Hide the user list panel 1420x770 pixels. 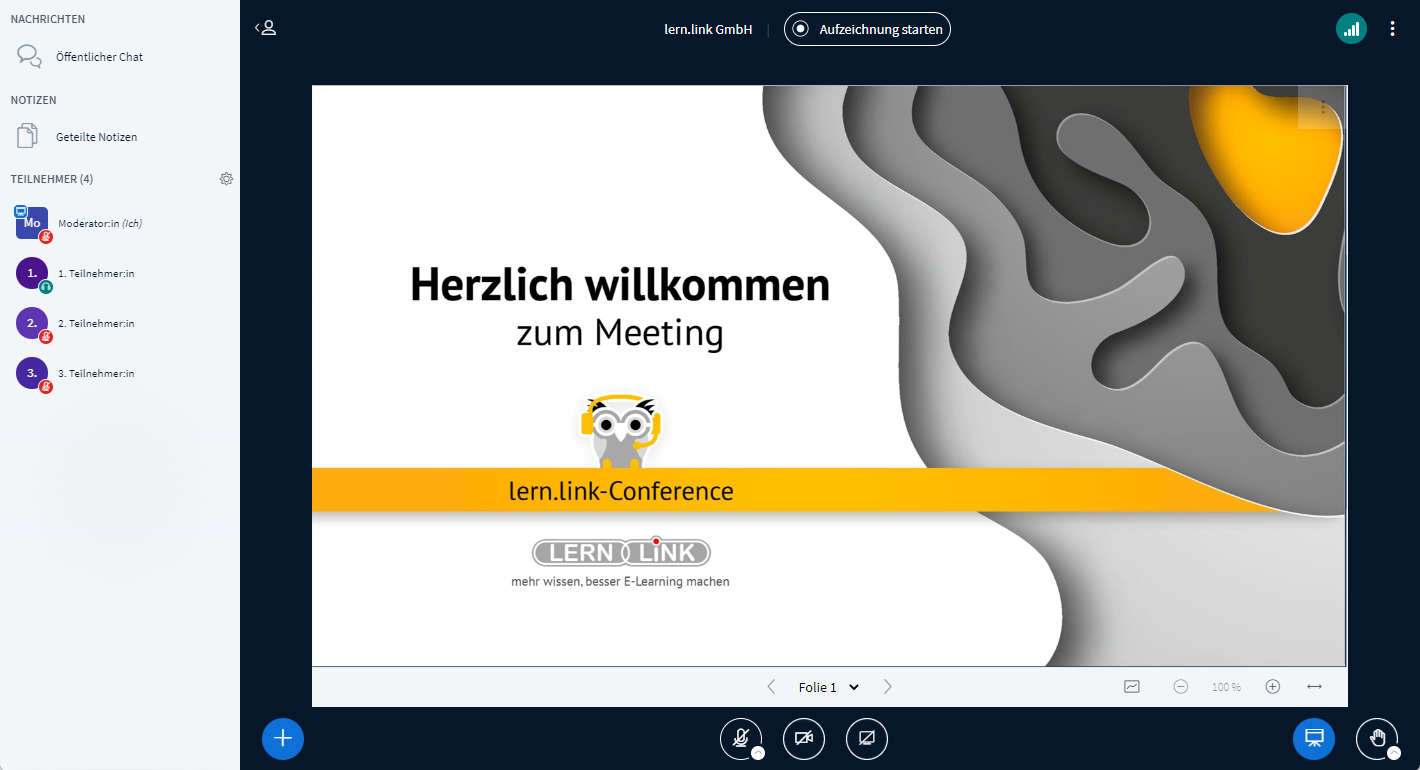(x=266, y=28)
